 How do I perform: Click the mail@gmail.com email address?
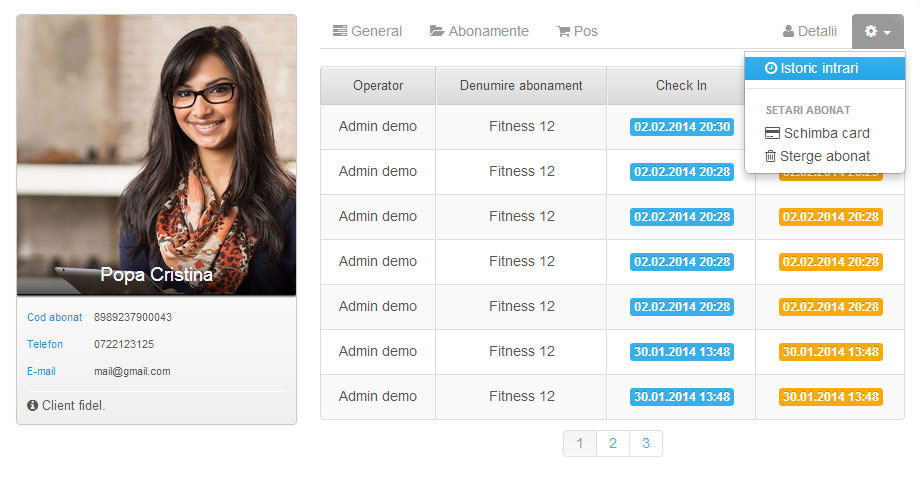point(132,371)
